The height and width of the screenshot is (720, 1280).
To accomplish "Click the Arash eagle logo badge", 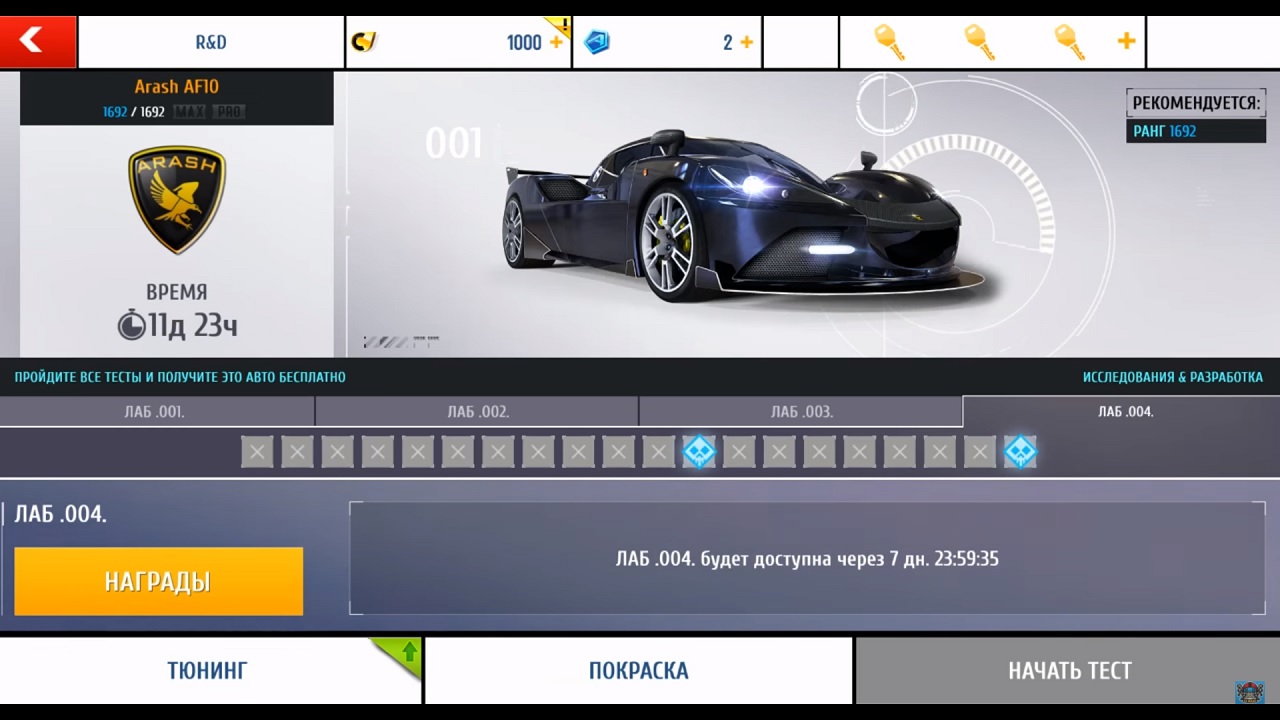I will coord(177,199).
